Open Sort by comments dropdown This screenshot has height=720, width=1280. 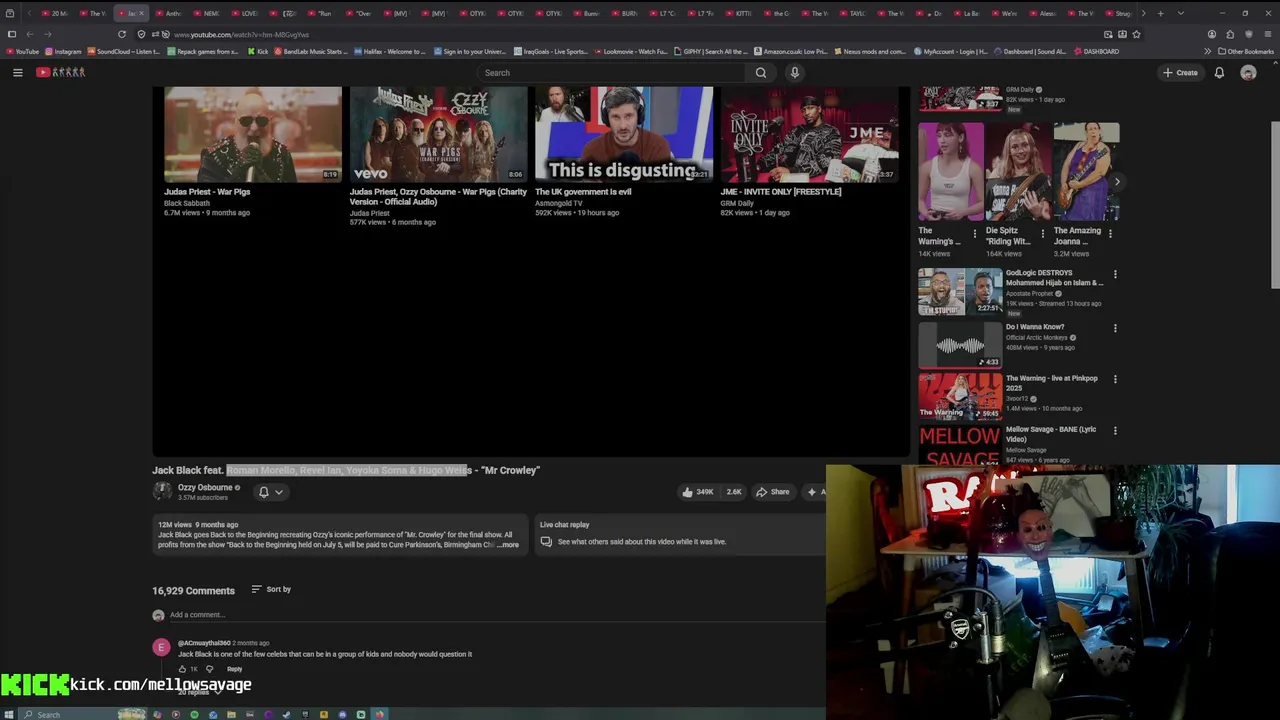[271, 589]
